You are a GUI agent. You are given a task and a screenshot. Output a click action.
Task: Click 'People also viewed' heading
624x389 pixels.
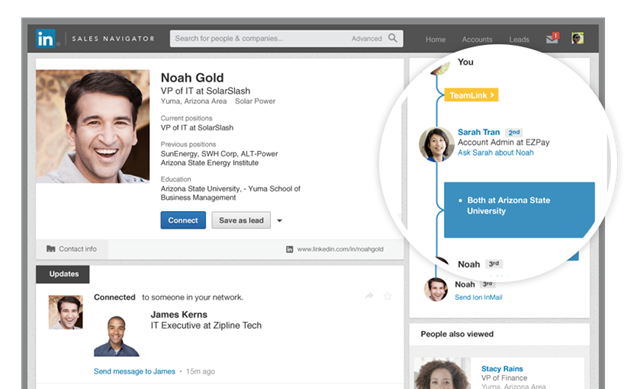pos(457,334)
